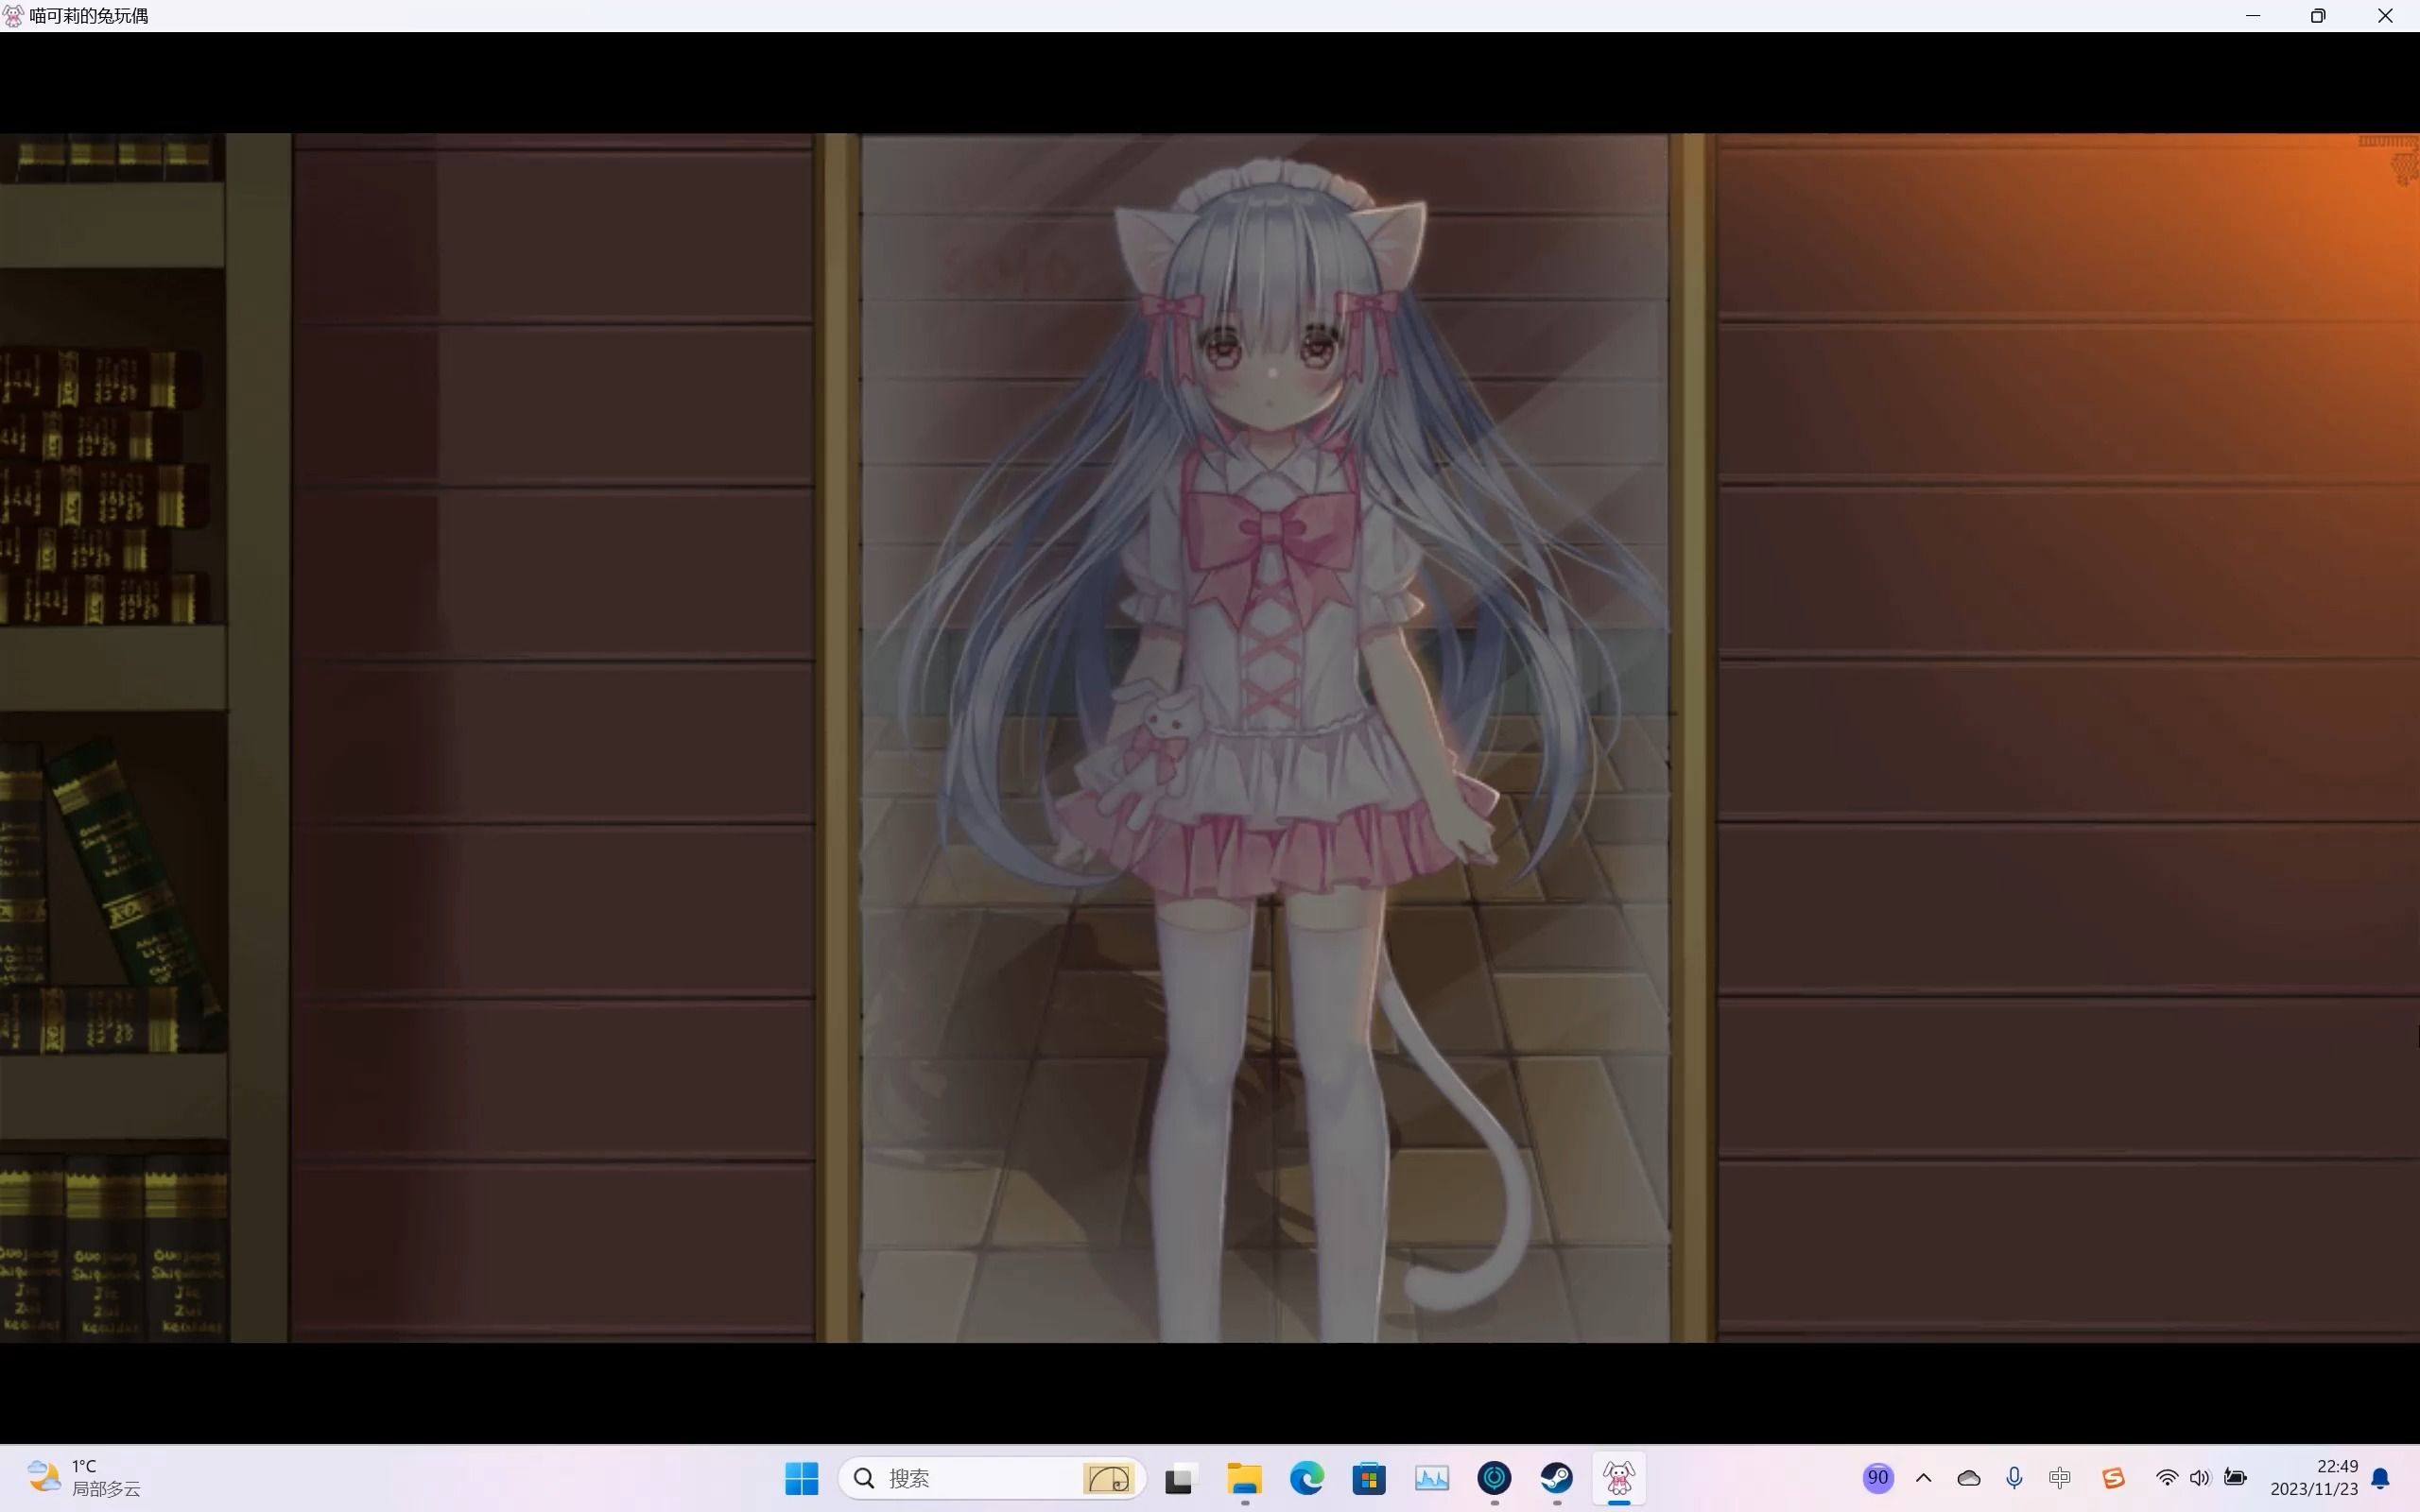Click the bunny doll game taskbar icon

click(1619, 1478)
